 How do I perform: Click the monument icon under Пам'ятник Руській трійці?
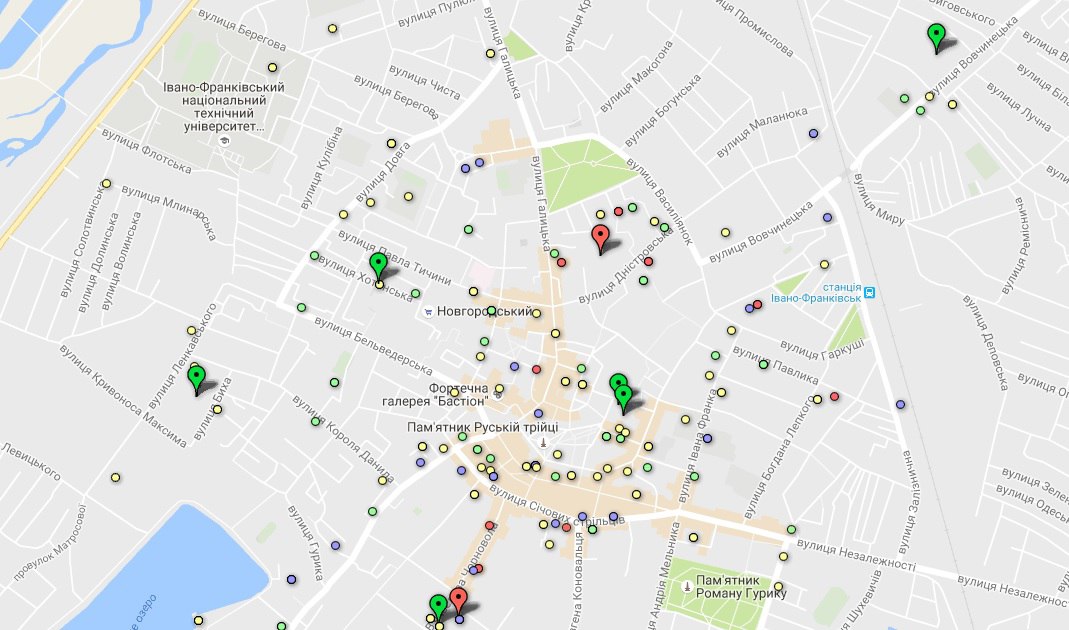543,443
